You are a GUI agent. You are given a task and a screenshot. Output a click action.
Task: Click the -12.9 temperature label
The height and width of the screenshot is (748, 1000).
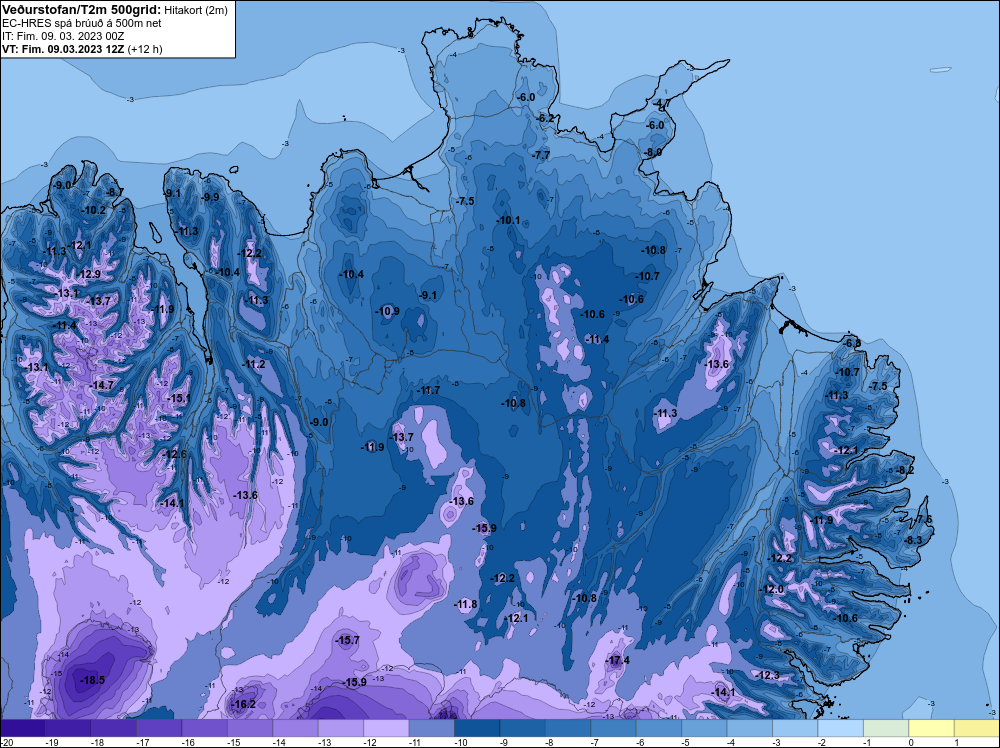[x=89, y=274]
